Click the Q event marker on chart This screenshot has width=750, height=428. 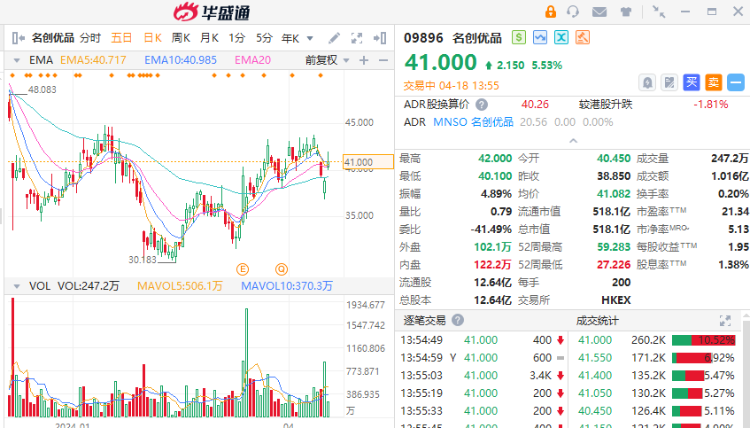pyautogui.click(x=282, y=269)
